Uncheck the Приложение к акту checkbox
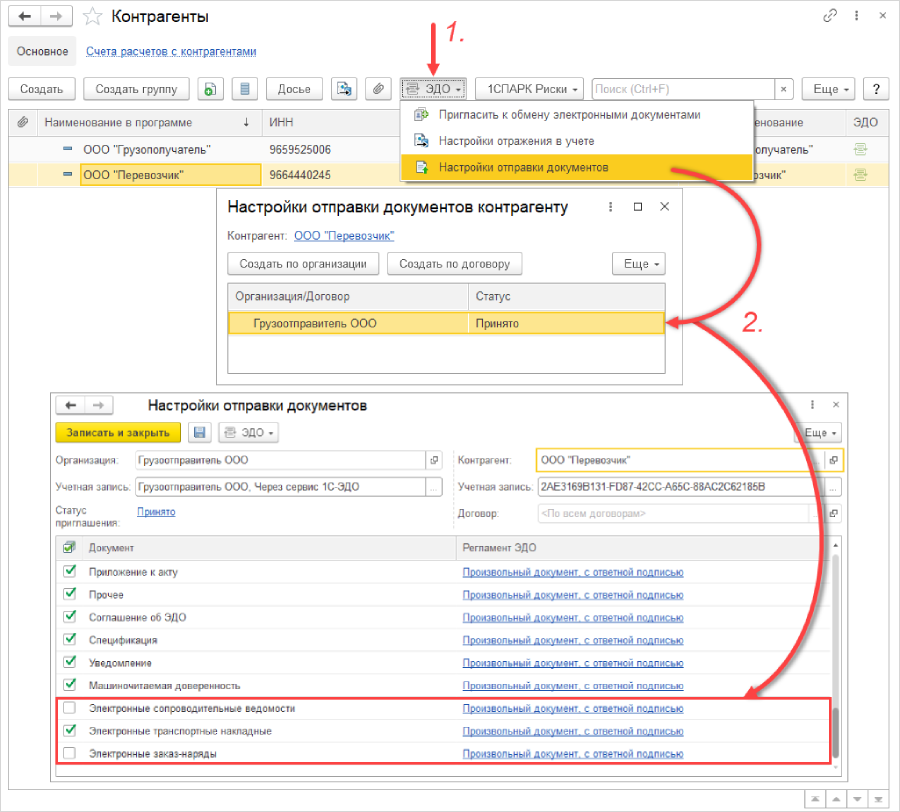 [70, 571]
